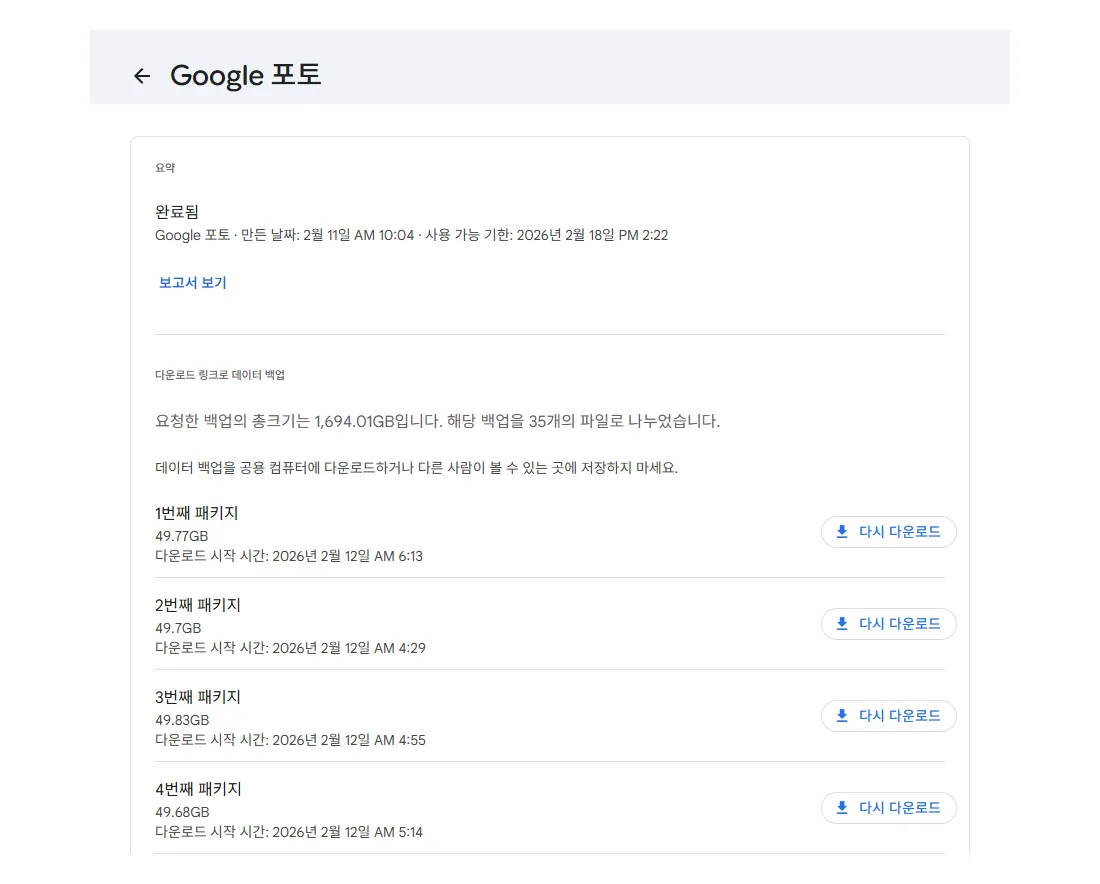
Task: Go back using the arrow beside Google 포토
Action: [x=142, y=76]
